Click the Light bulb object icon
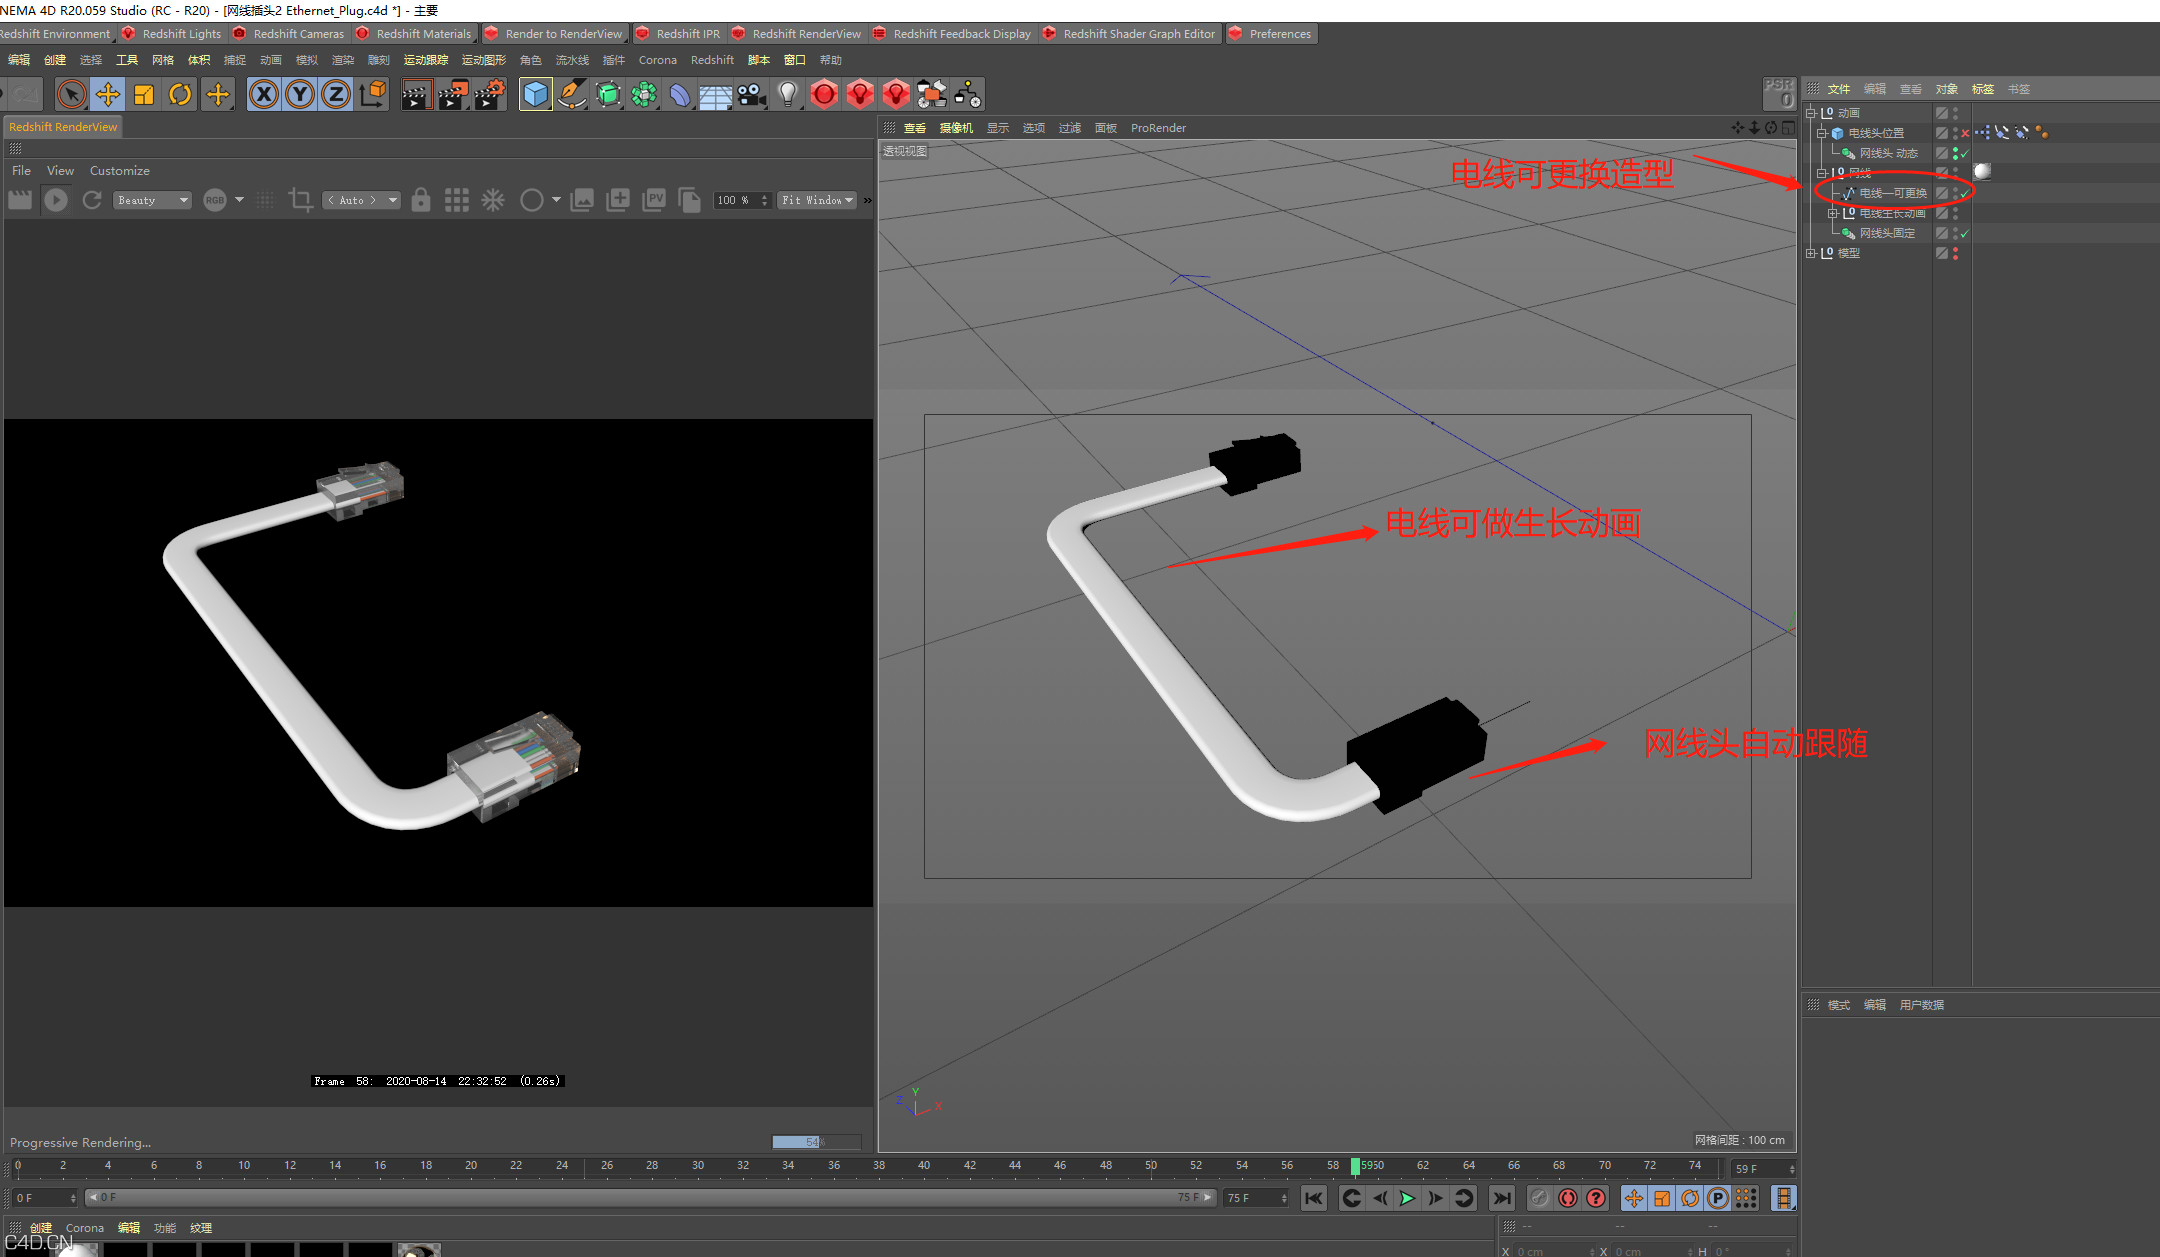 788,95
